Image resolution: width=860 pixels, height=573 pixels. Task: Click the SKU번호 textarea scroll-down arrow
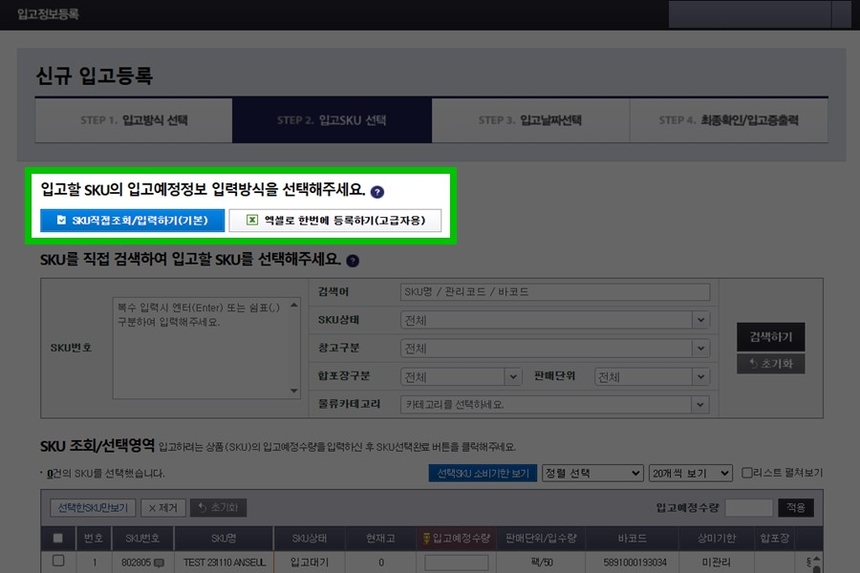(x=294, y=391)
